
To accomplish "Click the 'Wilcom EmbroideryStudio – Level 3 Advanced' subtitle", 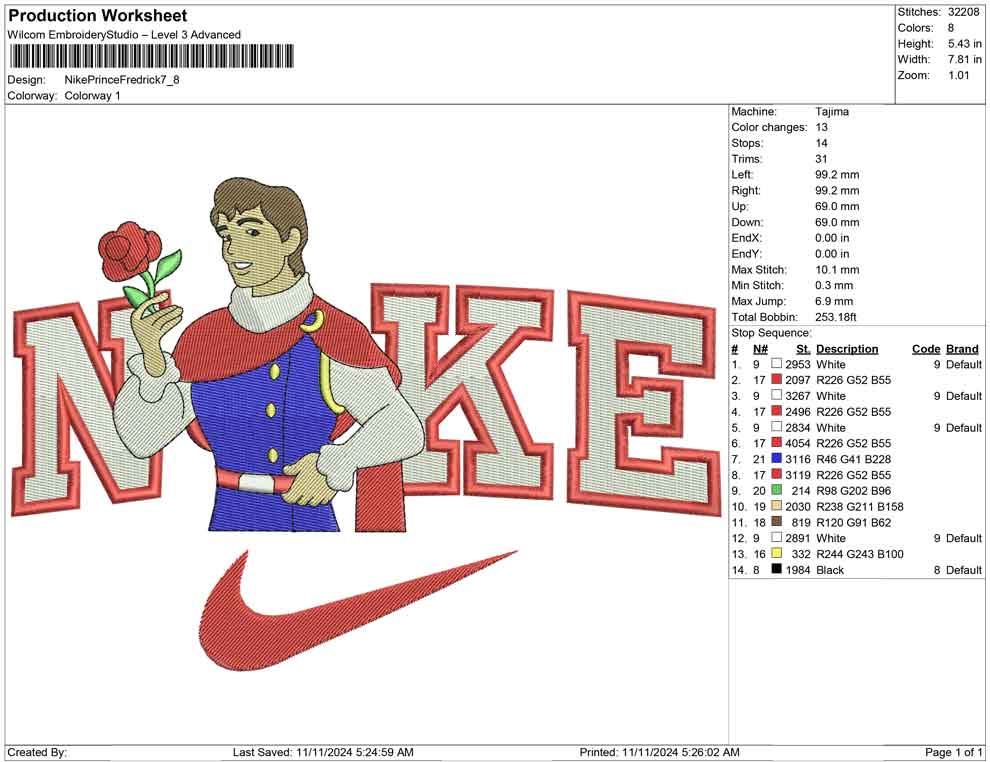I will [x=124, y=35].
